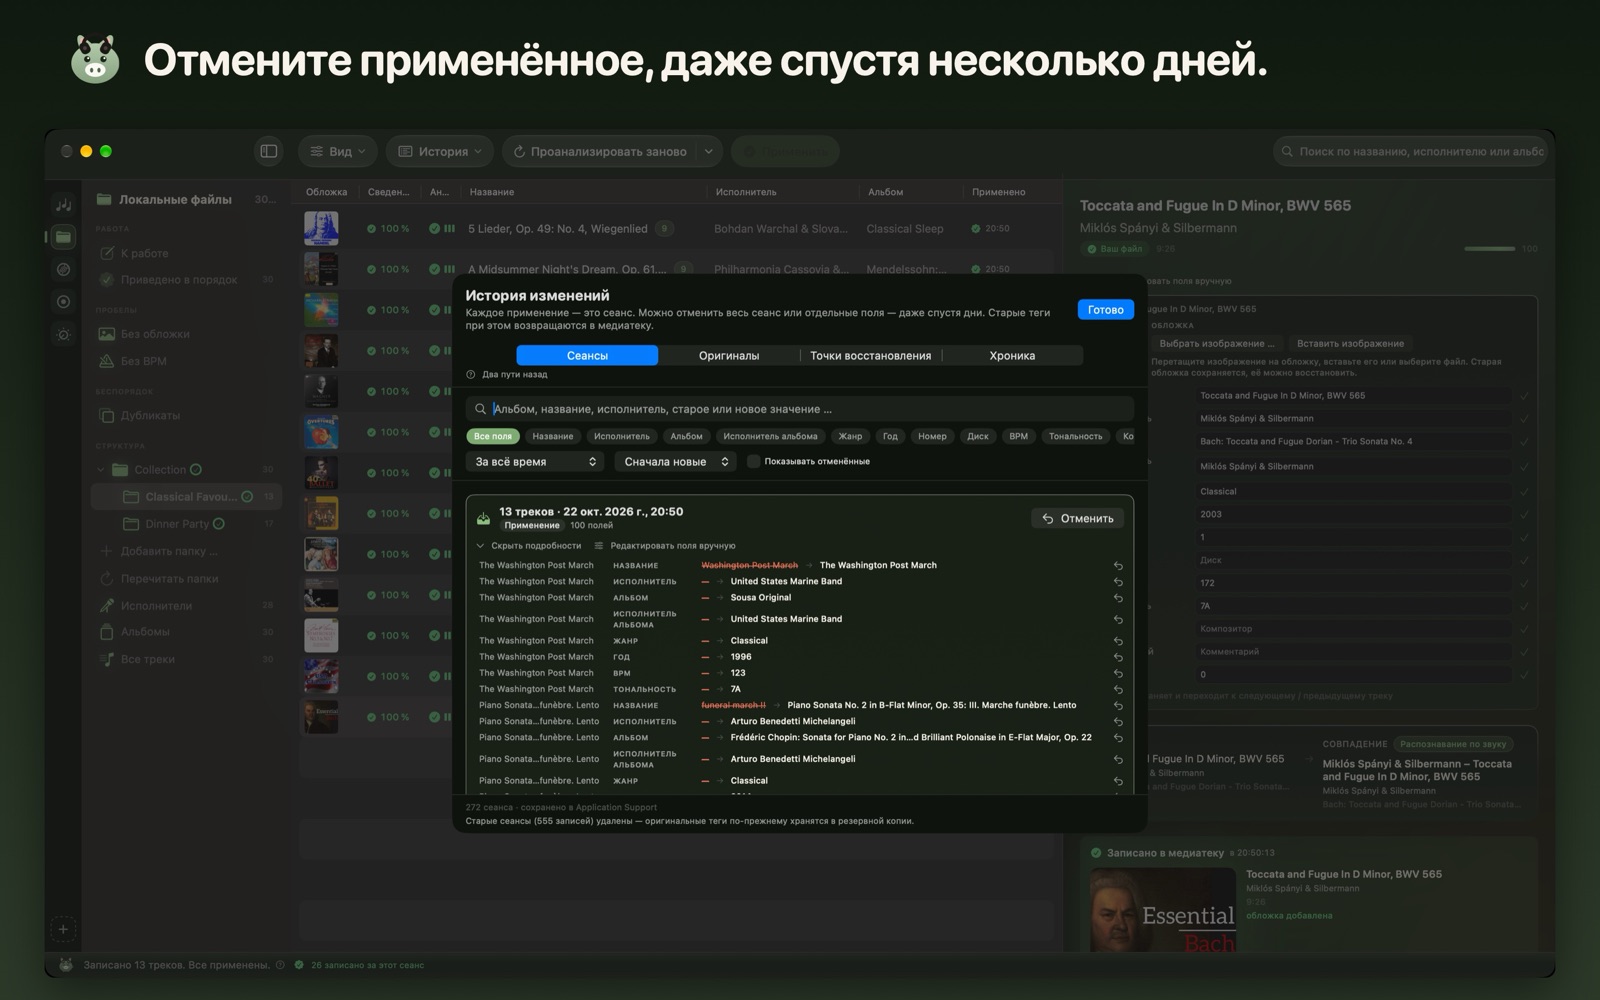The height and width of the screenshot is (1000, 1600).
Task: Open the История dropdown in toolbar
Action: 440,151
